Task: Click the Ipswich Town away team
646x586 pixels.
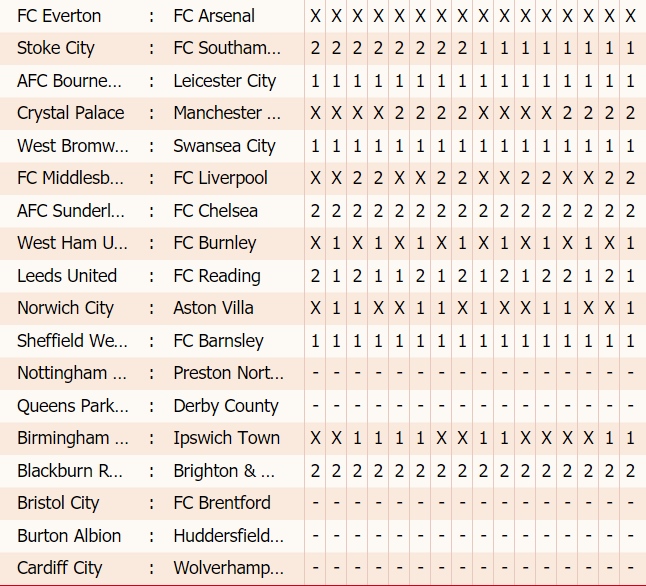Action: point(227,438)
